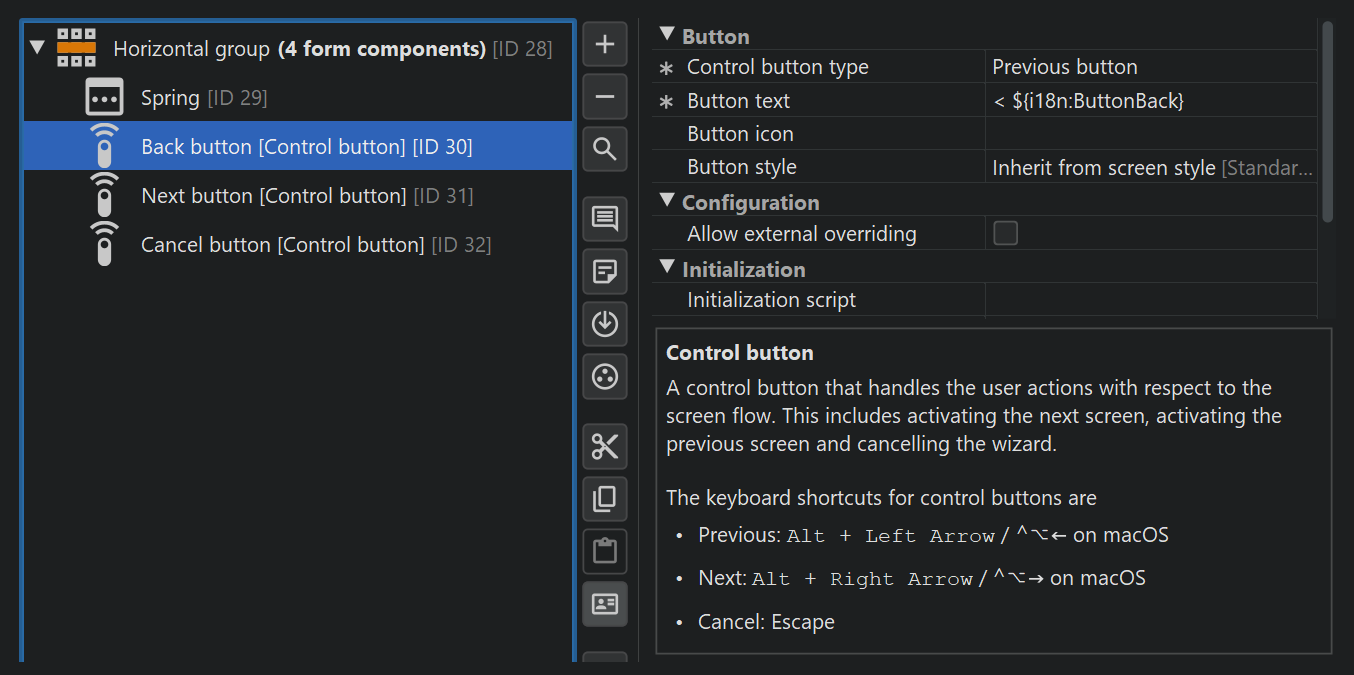Open the Control button type value dropdown
Viewport: 1354px width, 675px height.
(x=1150, y=67)
